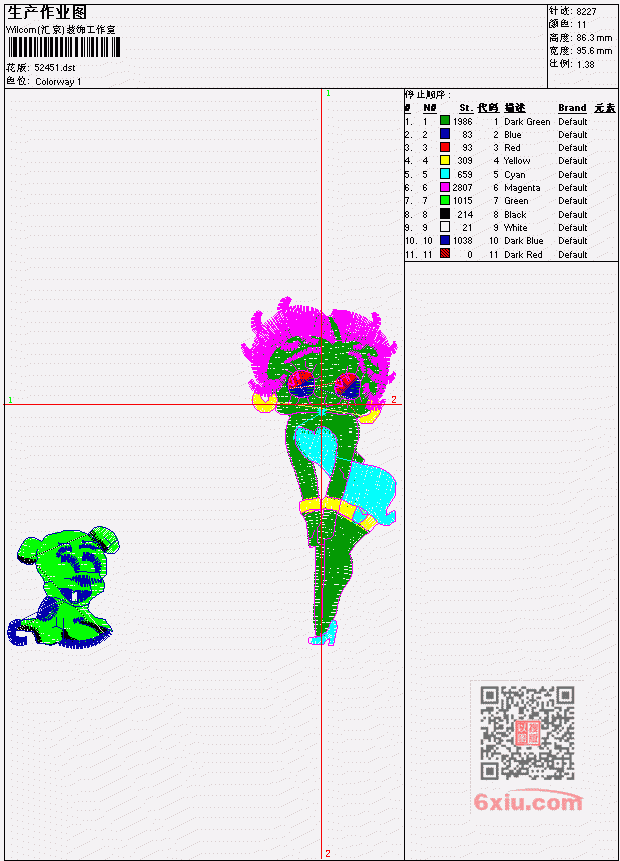The height and width of the screenshot is (861, 620).
Task: Select the color count line 颜色: 11
Action: tap(568, 24)
